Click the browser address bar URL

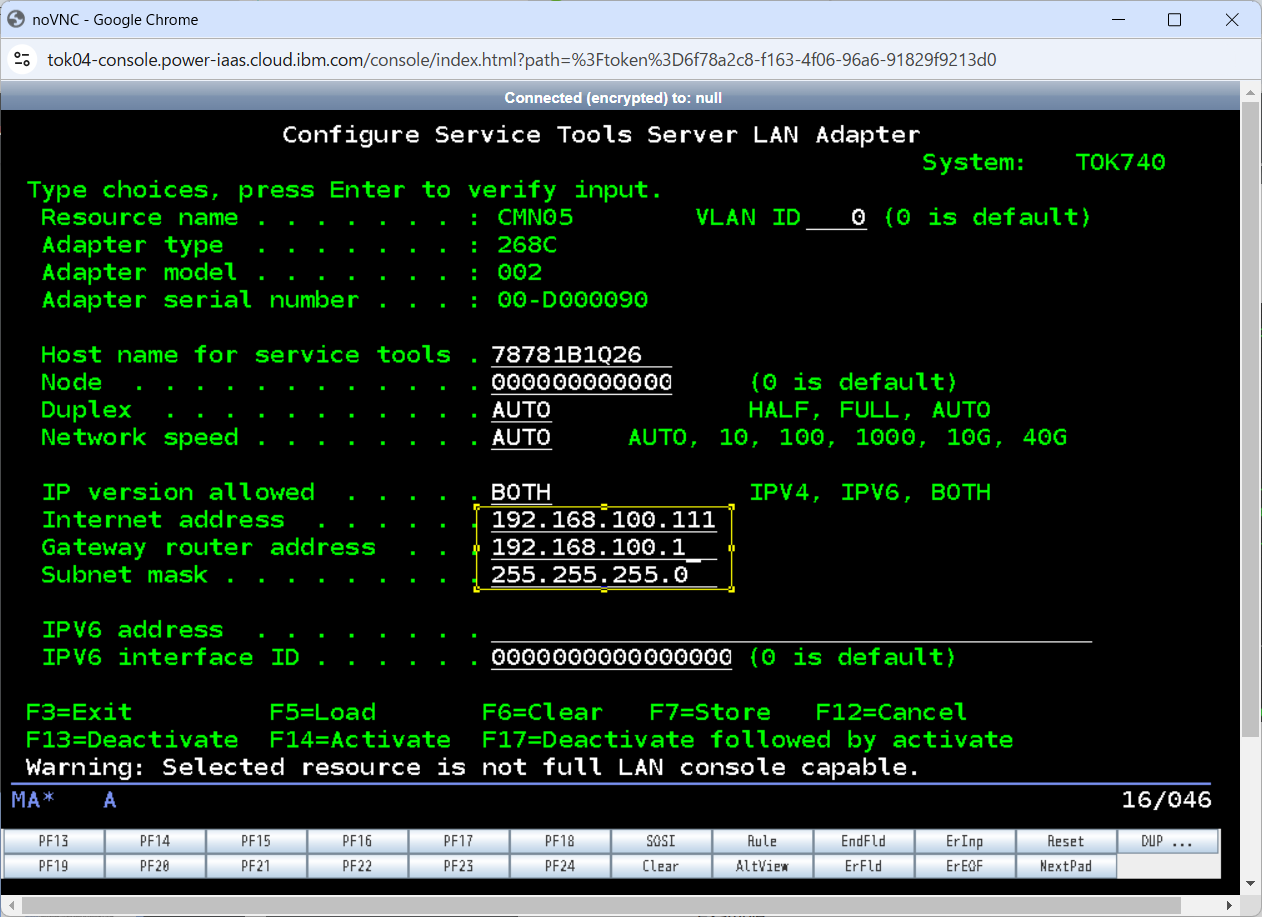[522, 60]
